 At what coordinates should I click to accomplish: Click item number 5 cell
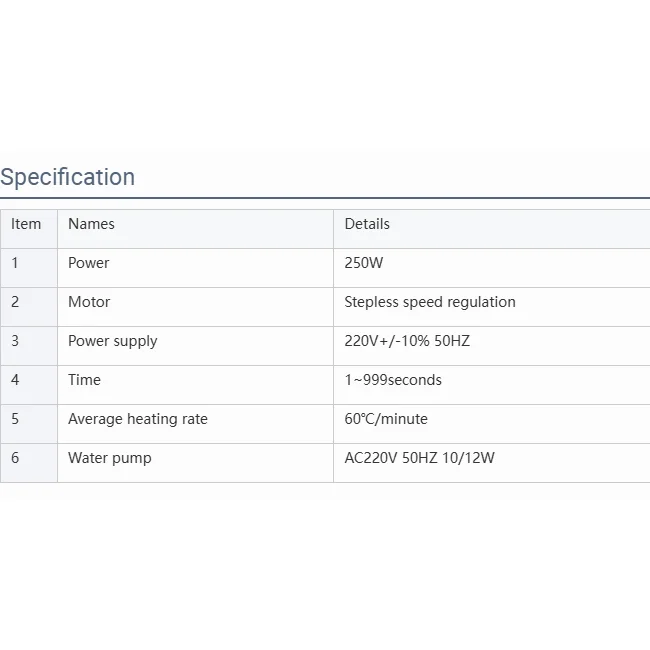(x=15, y=419)
